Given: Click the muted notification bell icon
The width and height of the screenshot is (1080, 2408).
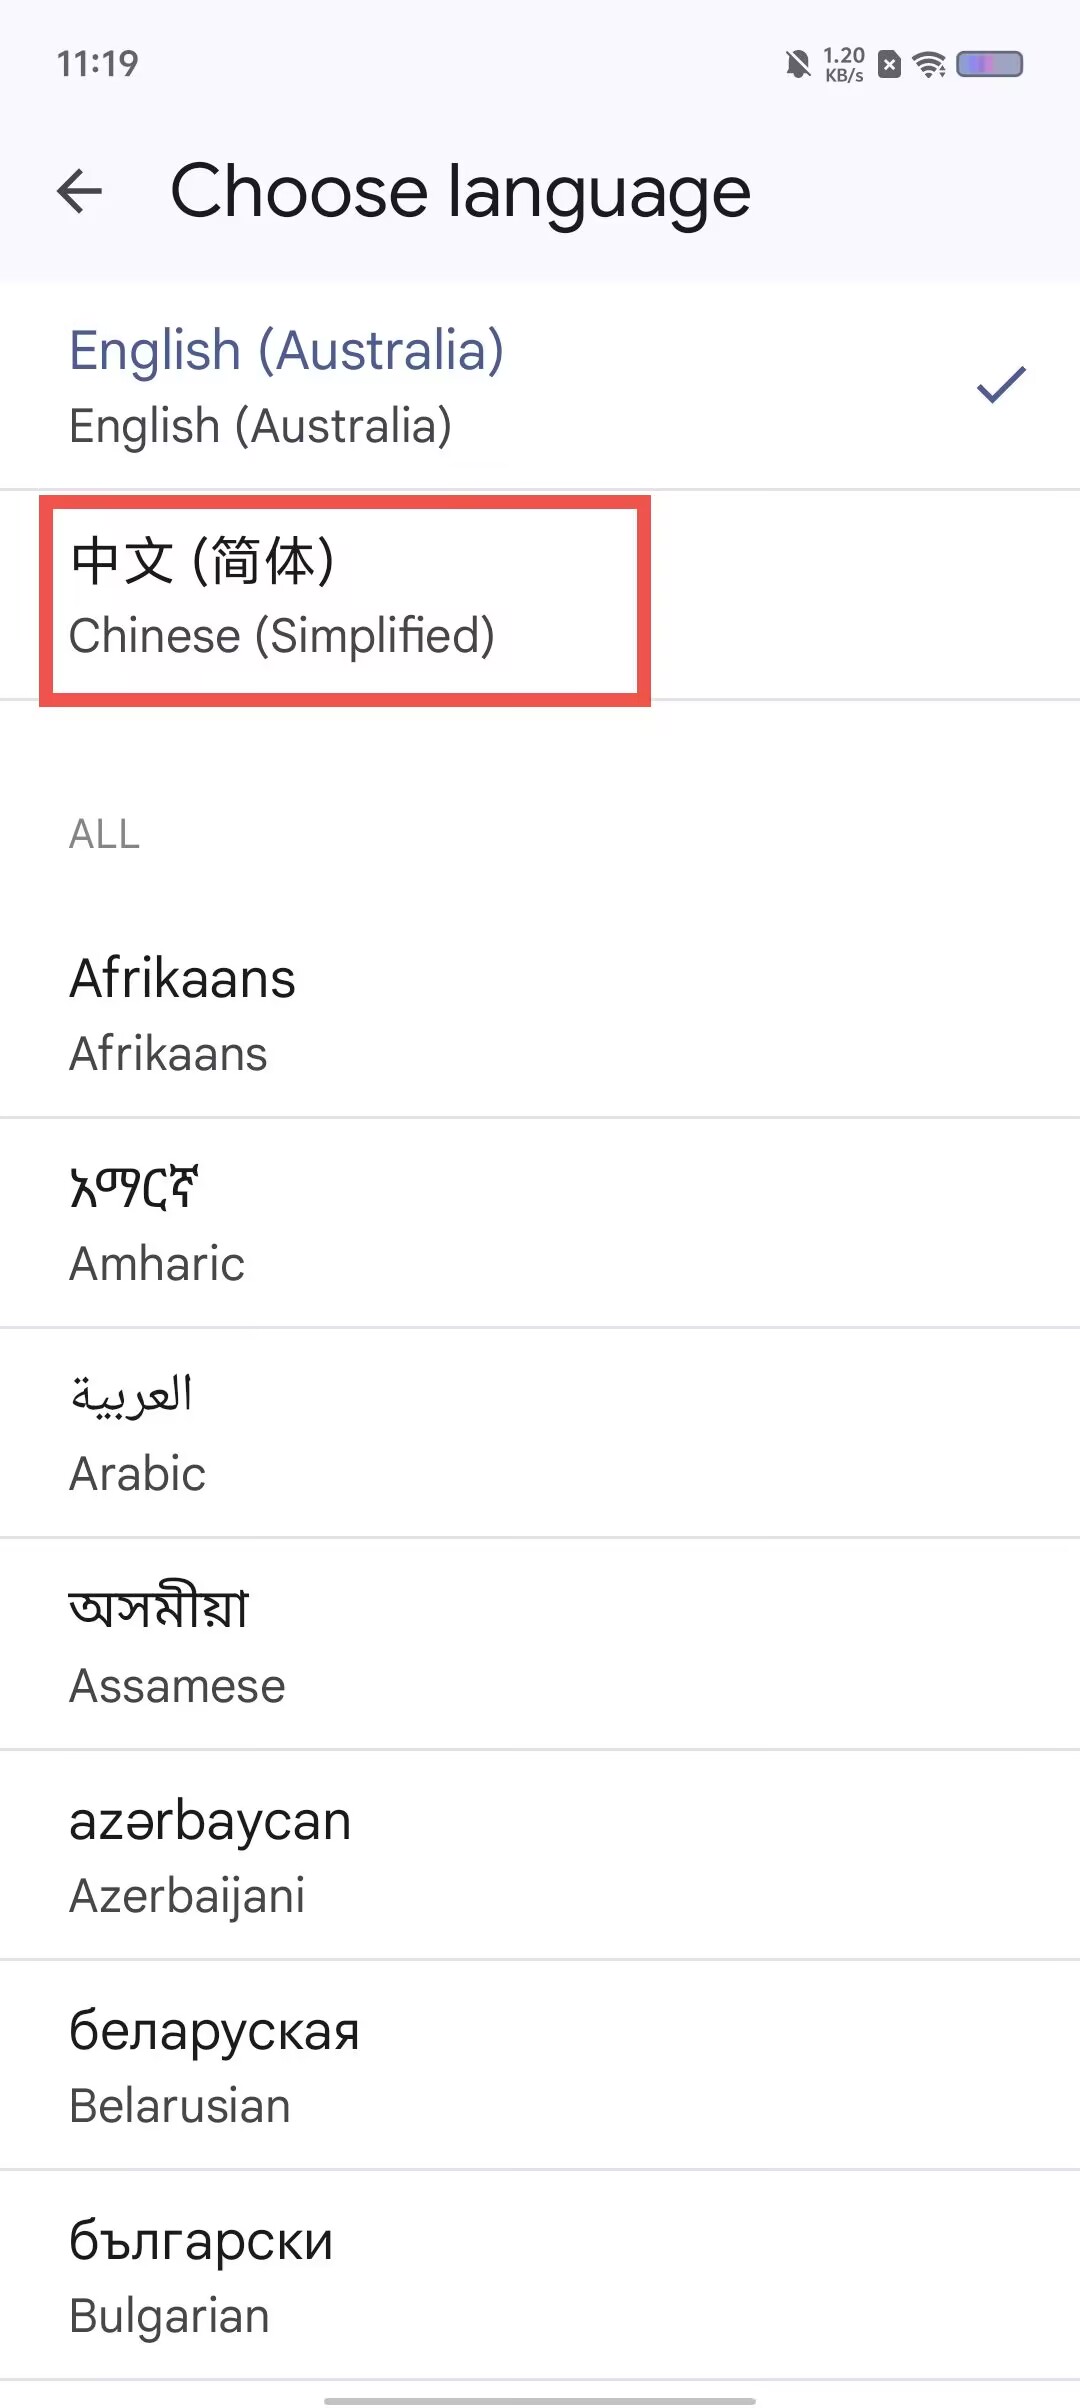Looking at the screenshot, I should (797, 65).
